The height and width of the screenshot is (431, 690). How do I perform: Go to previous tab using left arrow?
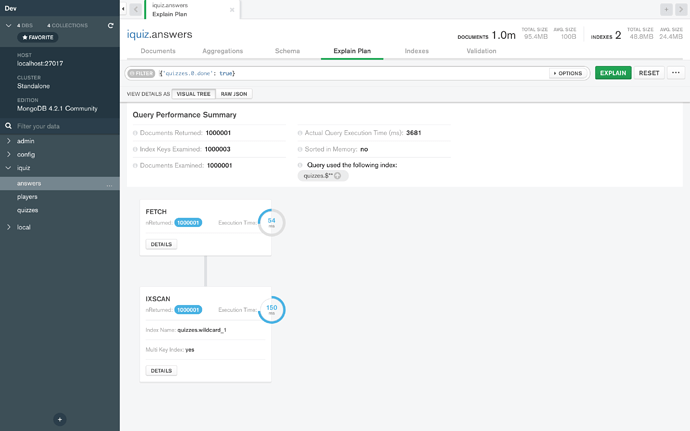tap(135, 10)
